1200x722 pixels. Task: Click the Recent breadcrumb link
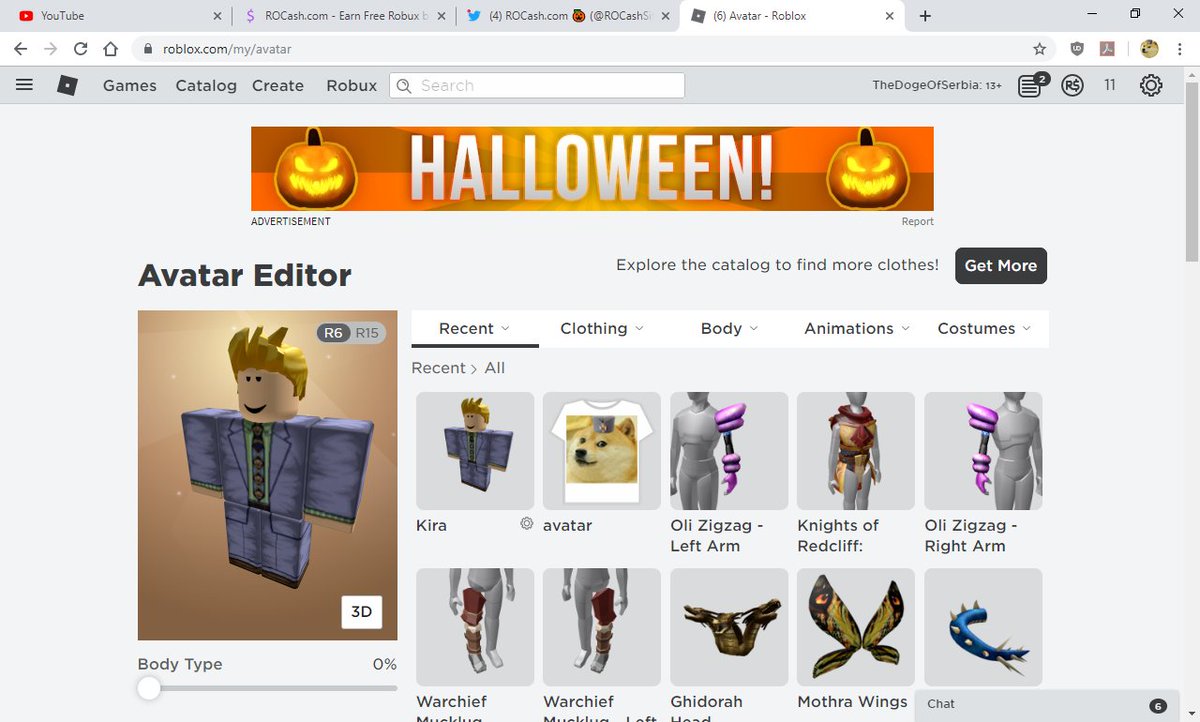tap(439, 368)
